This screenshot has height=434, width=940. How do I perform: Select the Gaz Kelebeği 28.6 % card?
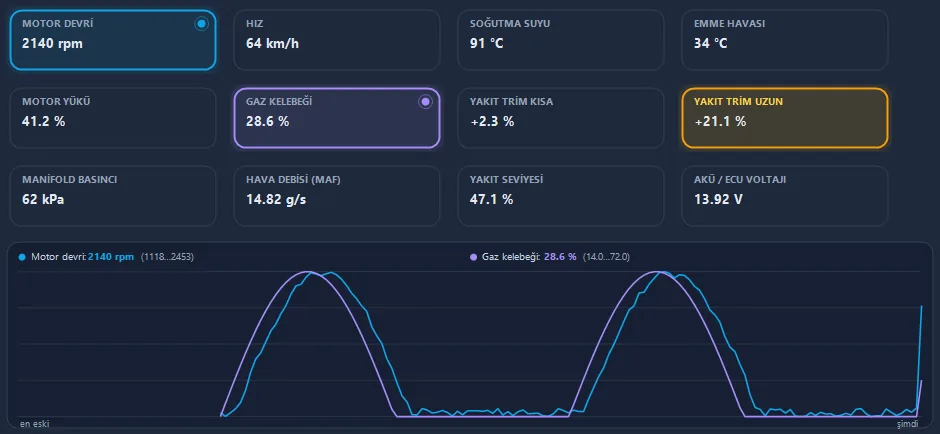coord(336,118)
